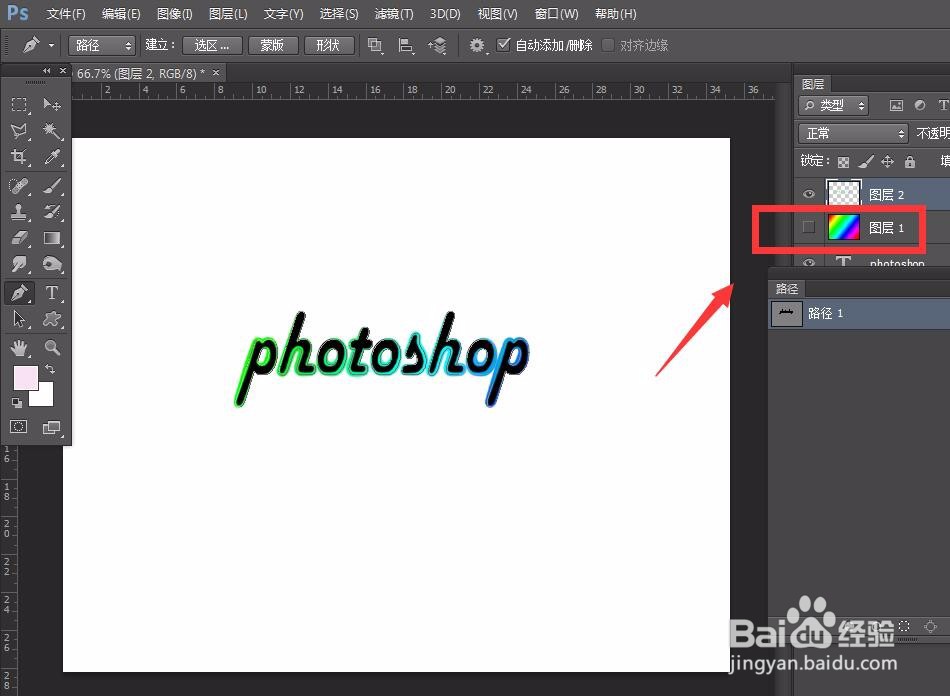Viewport: 950px width, 696px height.
Task: Collapse the toolbox panel arrows
Action: pos(47,71)
